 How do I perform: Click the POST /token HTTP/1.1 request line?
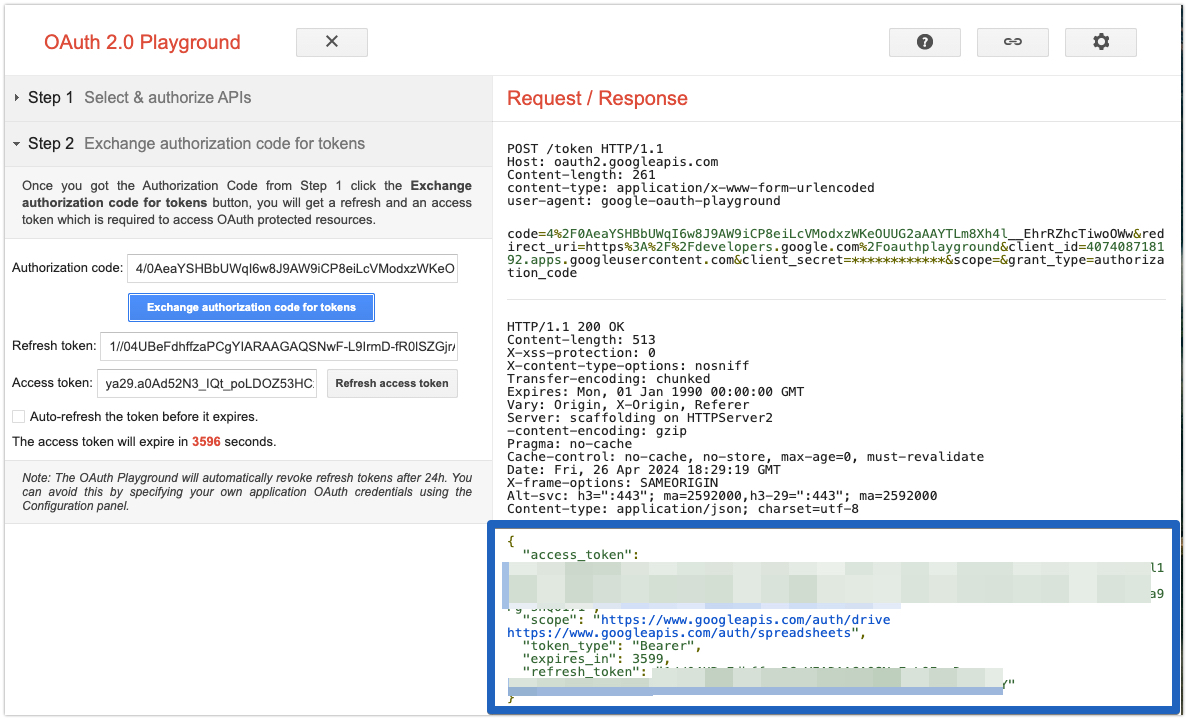click(585, 149)
